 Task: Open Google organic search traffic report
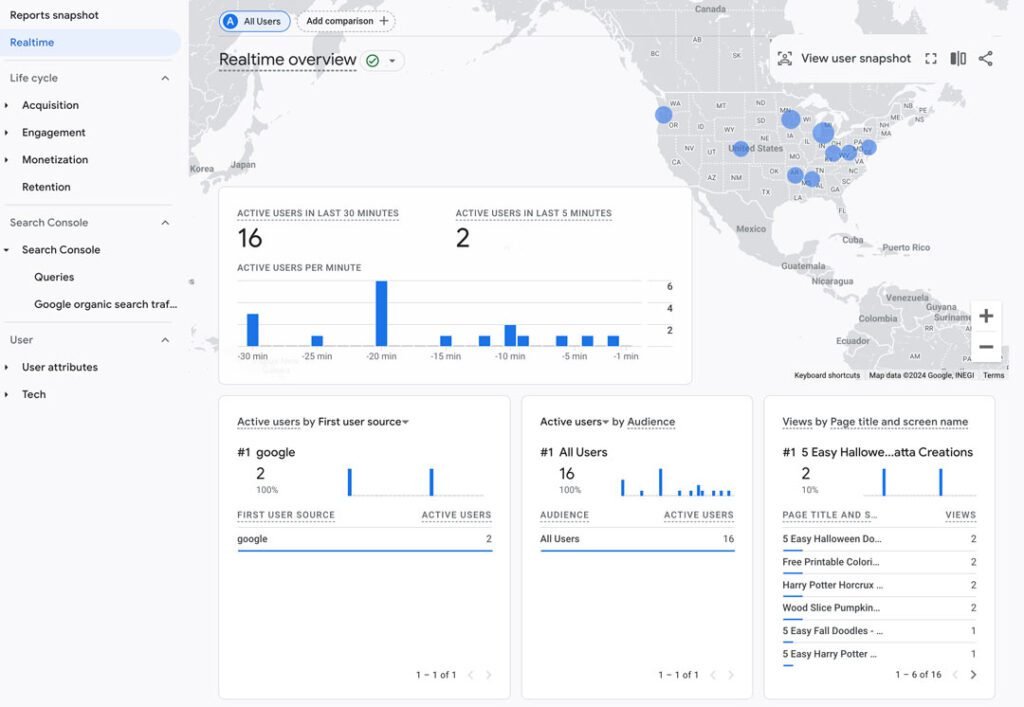[x=105, y=305]
